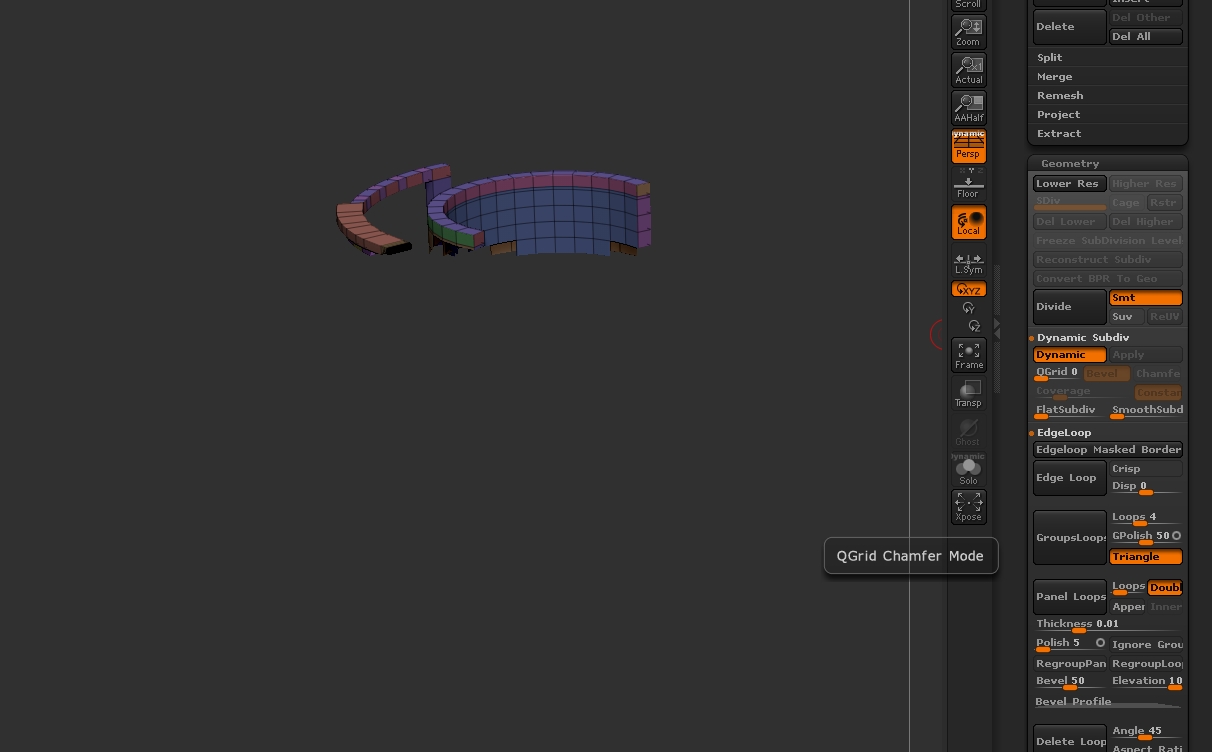The width and height of the screenshot is (1212, 752).
Task: Toggle Local transformations button
Action: coord(968,223)
